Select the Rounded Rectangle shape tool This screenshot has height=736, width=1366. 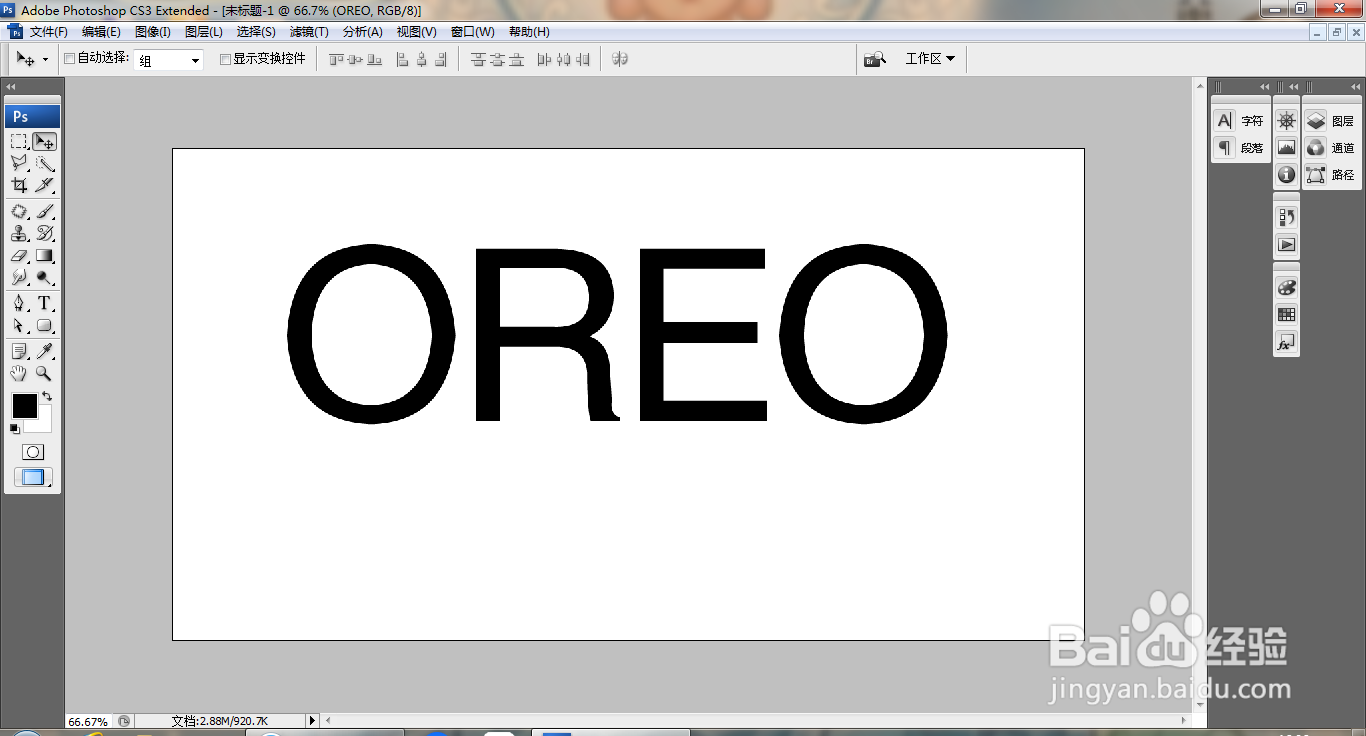(x=44, y=326)
